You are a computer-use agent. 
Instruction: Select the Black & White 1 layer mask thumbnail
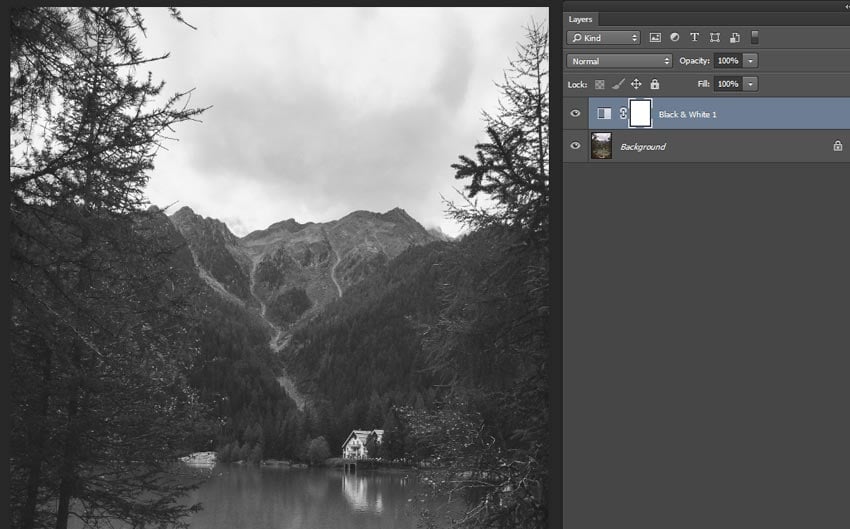tap(640, 114)
